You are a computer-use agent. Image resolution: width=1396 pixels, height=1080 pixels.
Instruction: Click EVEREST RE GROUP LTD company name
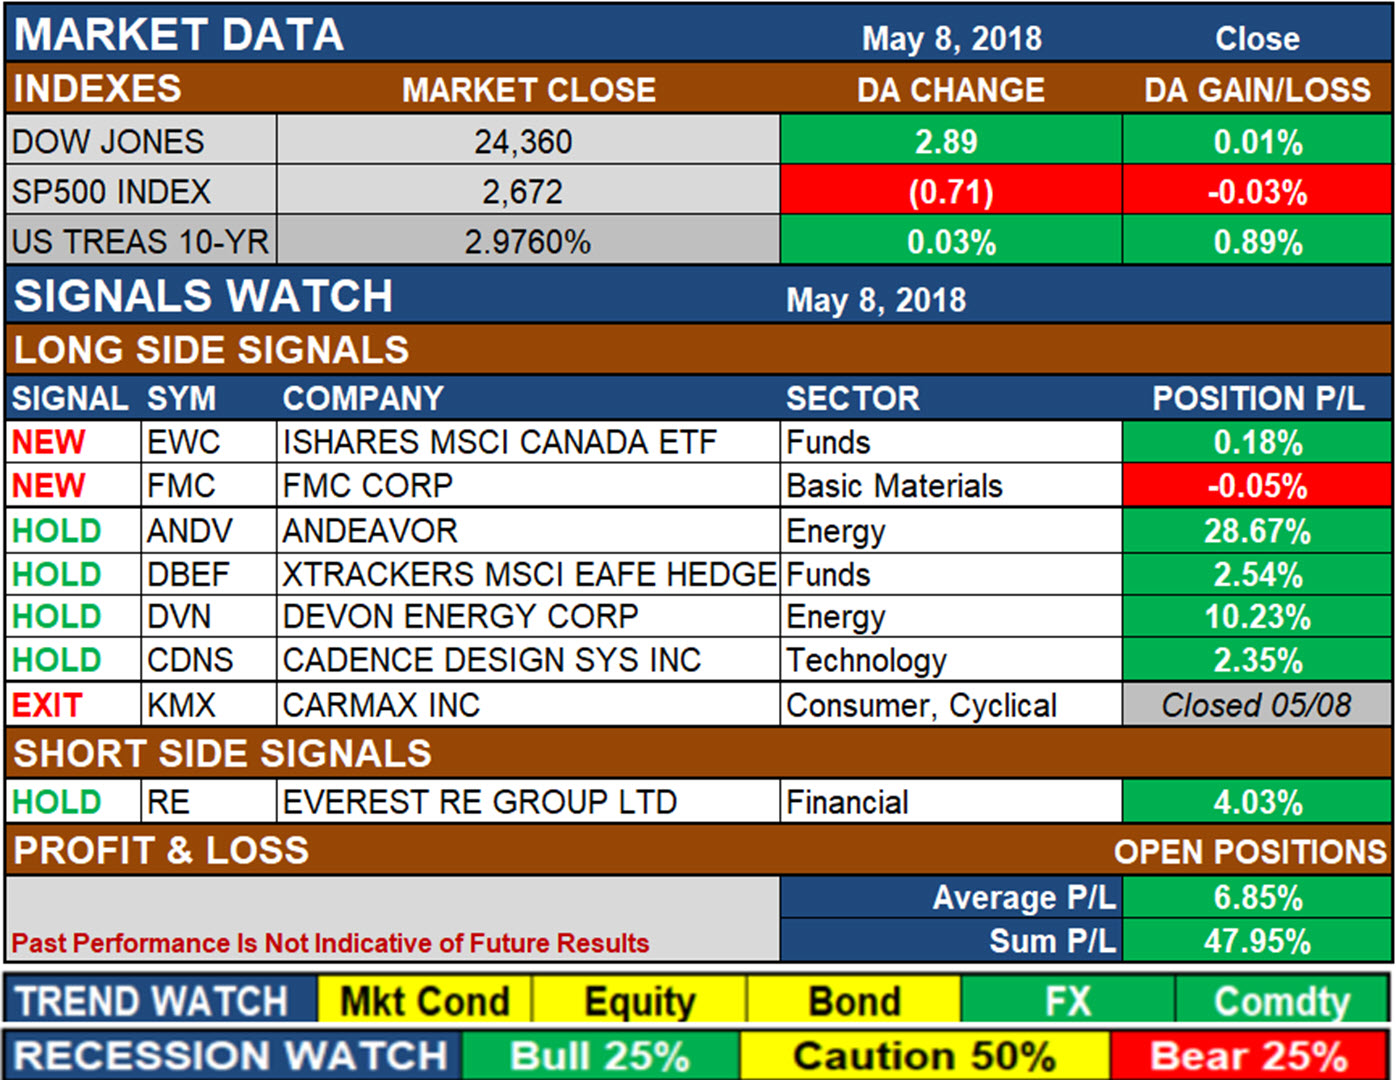[479, 802]
